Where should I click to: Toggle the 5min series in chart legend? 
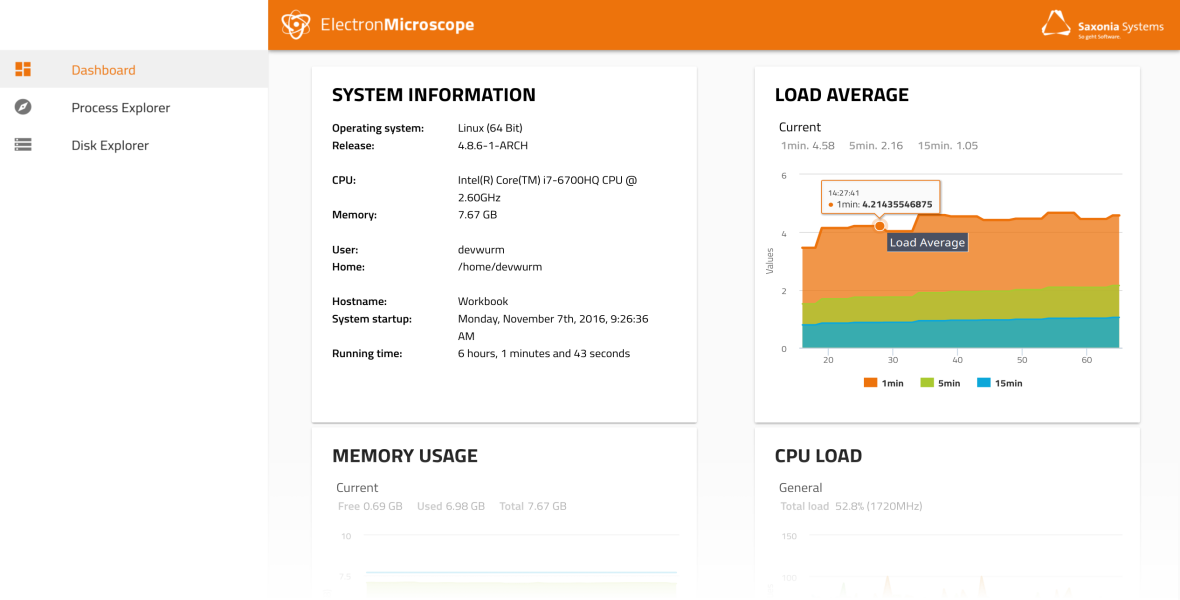point(949,384)
